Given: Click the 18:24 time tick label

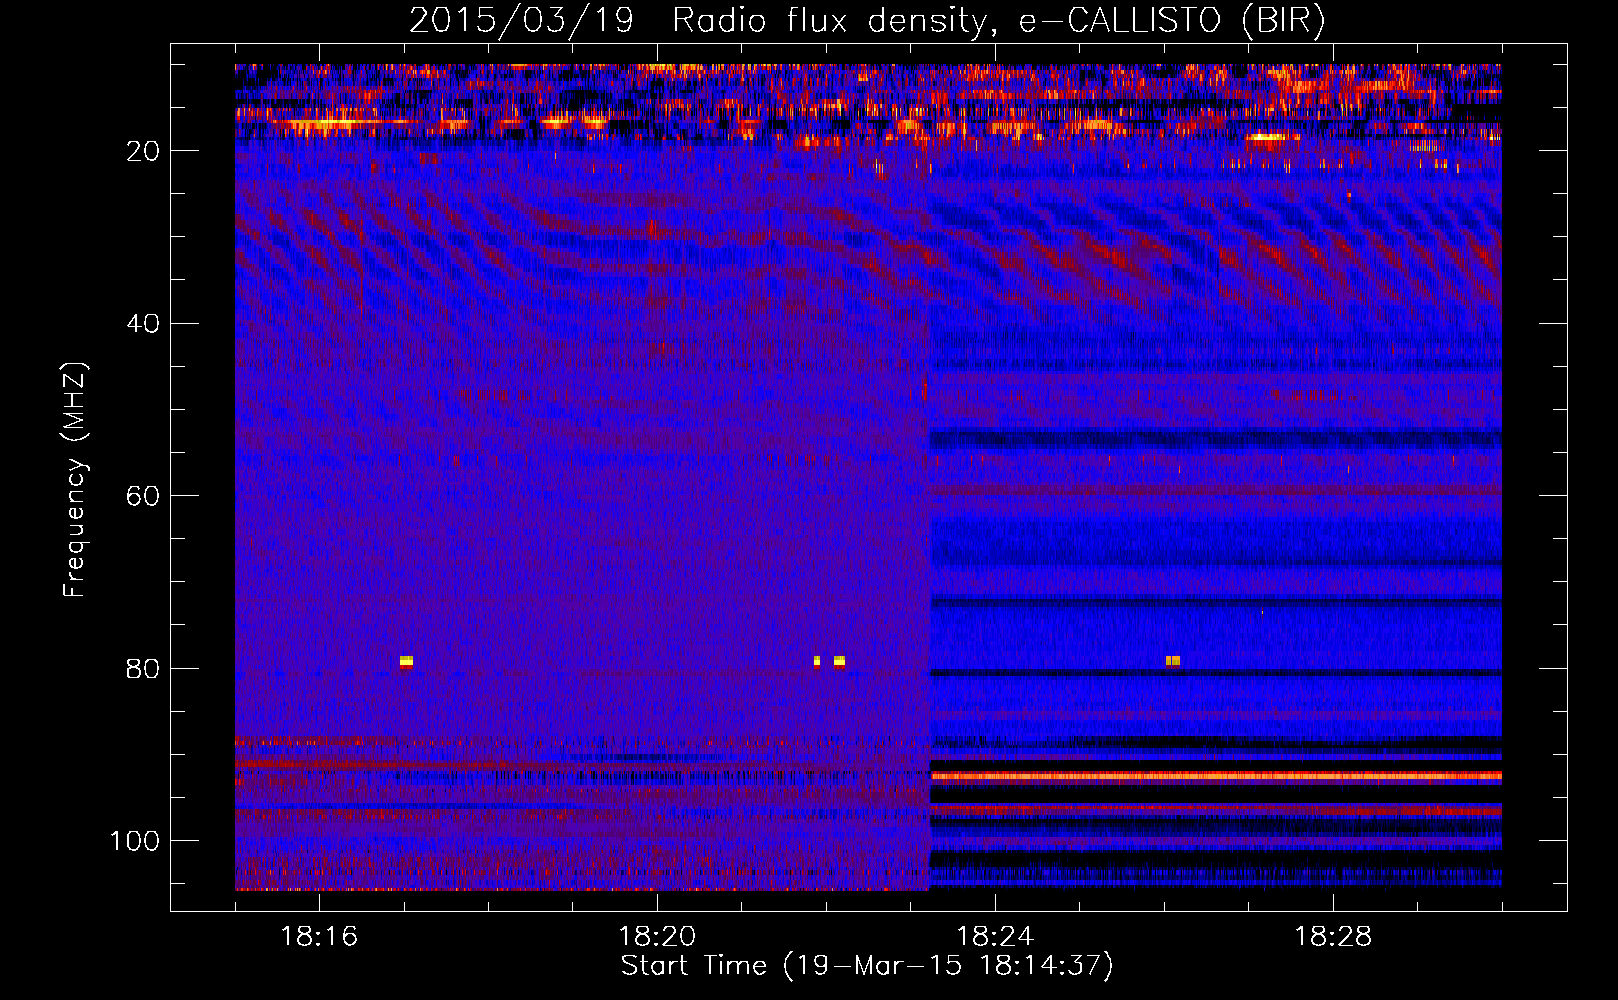Looking at the screenshot, I should (995, 936).
